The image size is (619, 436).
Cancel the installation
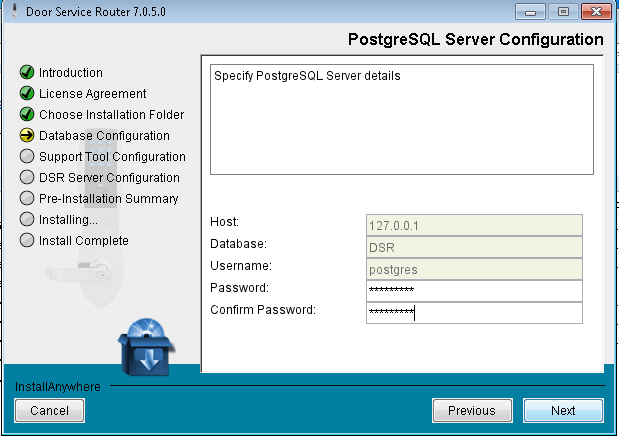coord(49,410)
